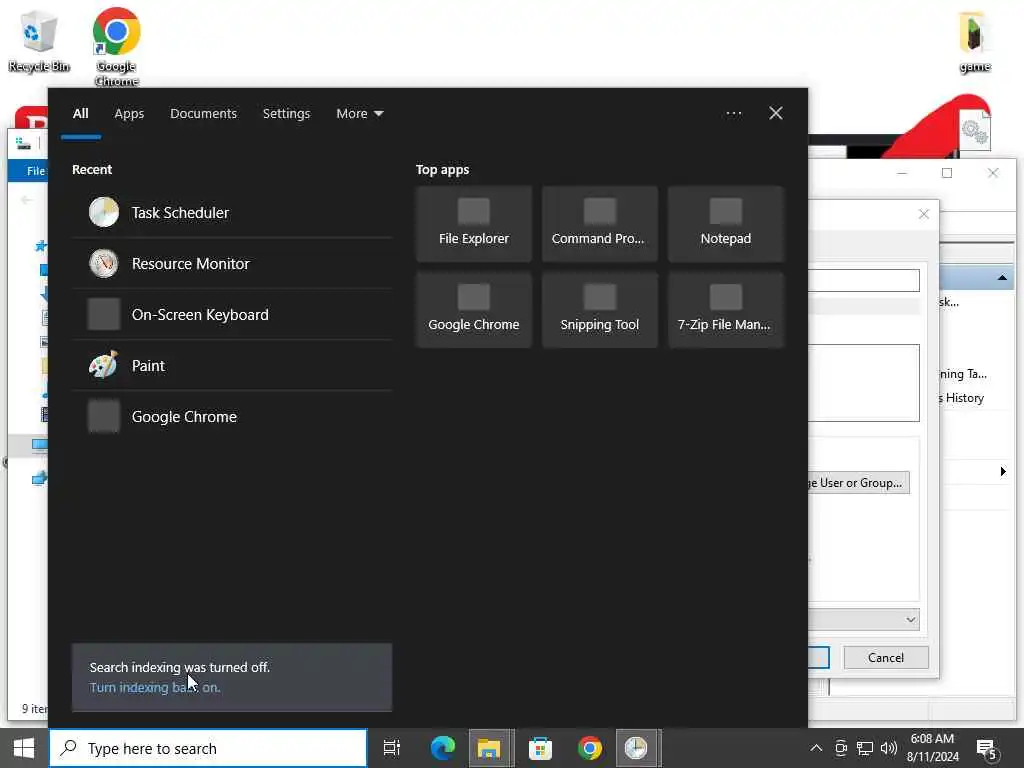Launch Snipping Tool tile in Top apps
Viewport: 1024px width, 768px height.
600,310
